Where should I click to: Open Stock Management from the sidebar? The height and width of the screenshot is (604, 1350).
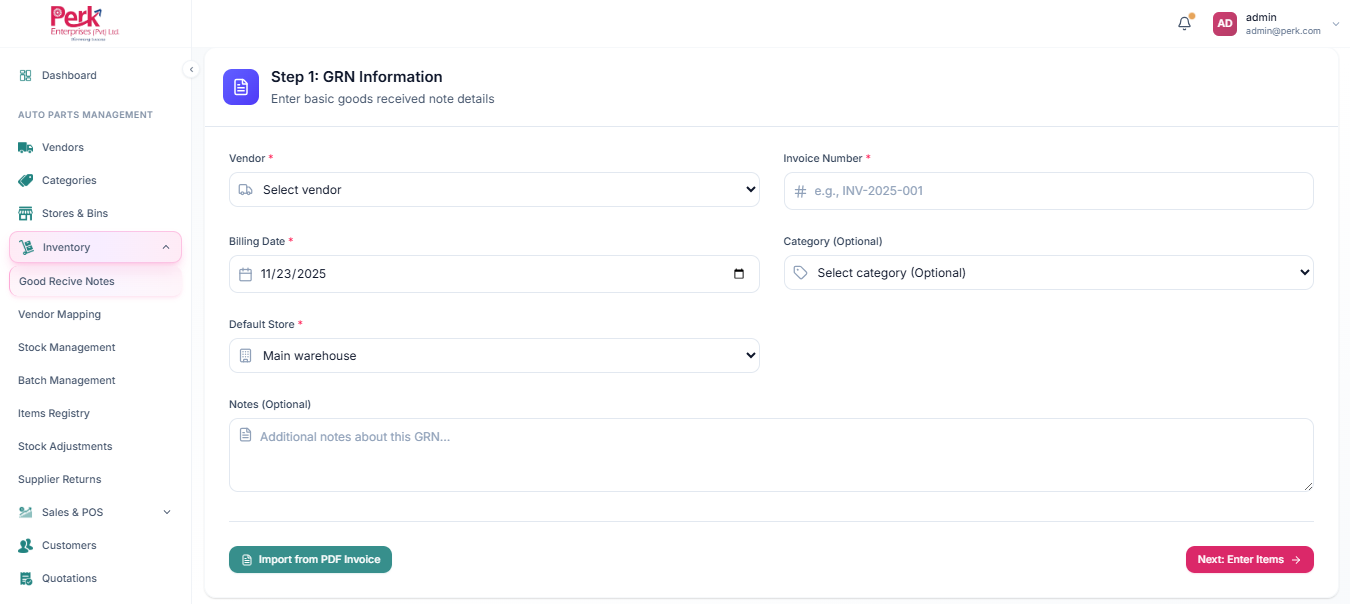coord(67,348)
